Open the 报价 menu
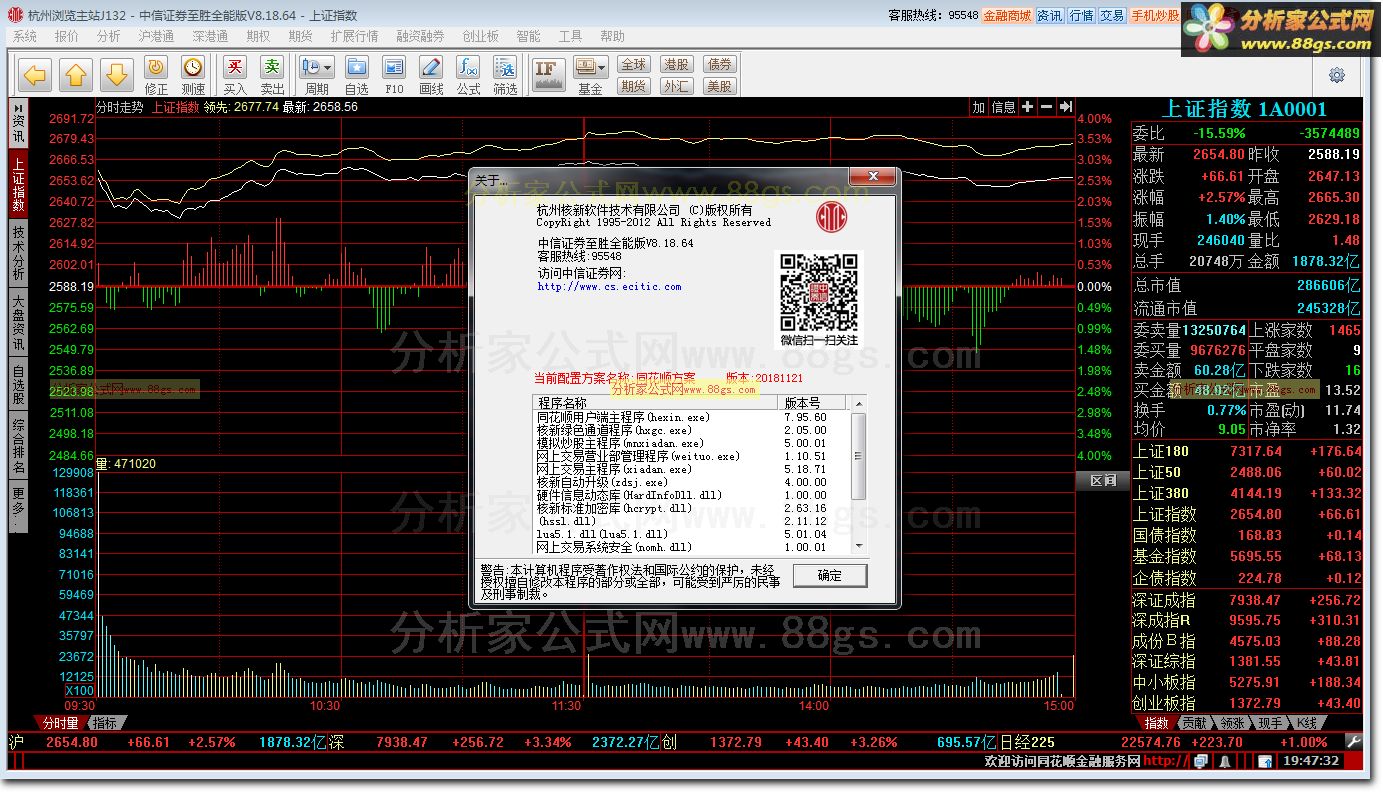Image resolution: width=1383 pixels, height=792 pixels. (x=67, y=36)
